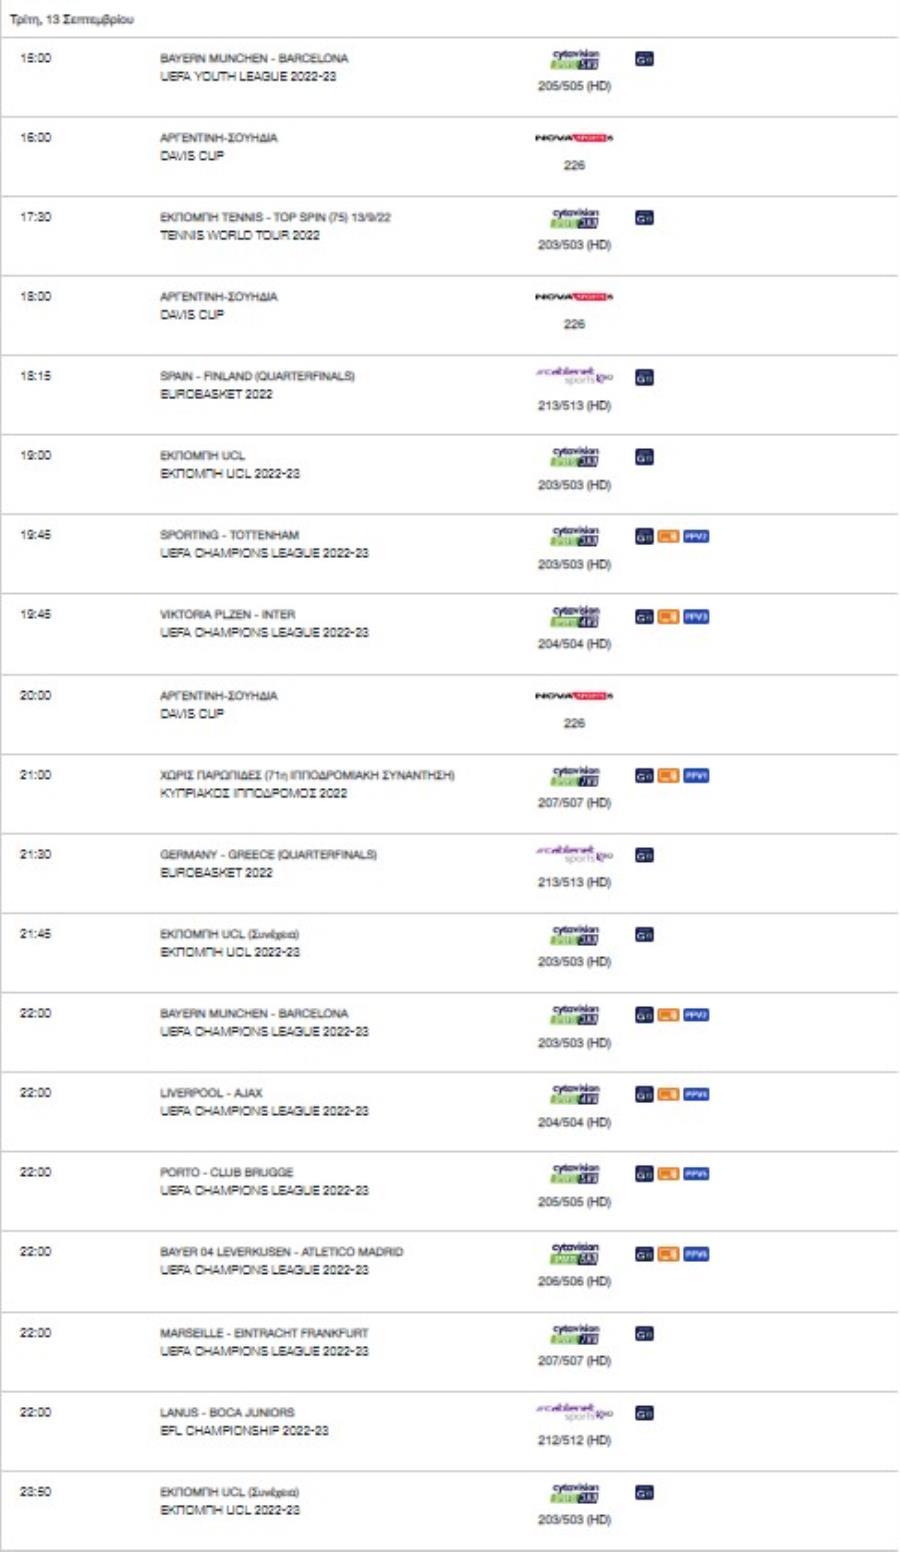Open the 22:00 Bayern Munchen - Barcelona Champions League title
900x1552 pixels.
[254, 1013]
